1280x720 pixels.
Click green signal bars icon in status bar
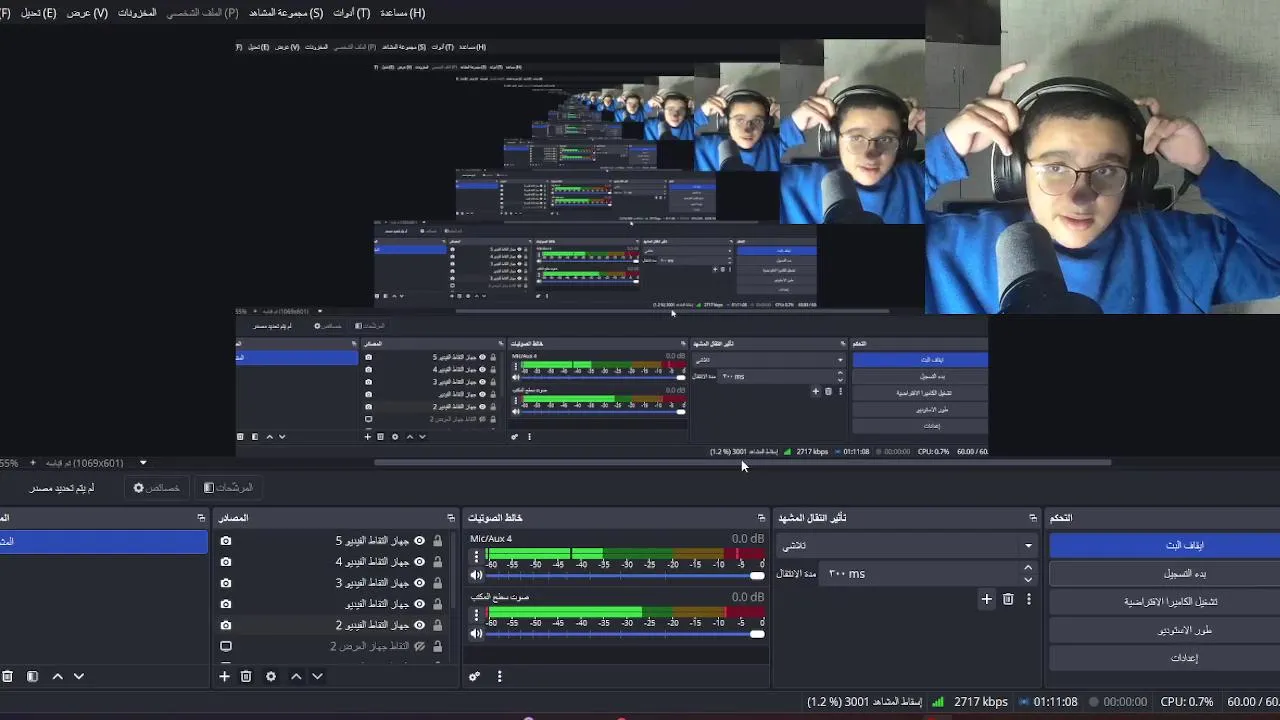click(x=938, y=702)
